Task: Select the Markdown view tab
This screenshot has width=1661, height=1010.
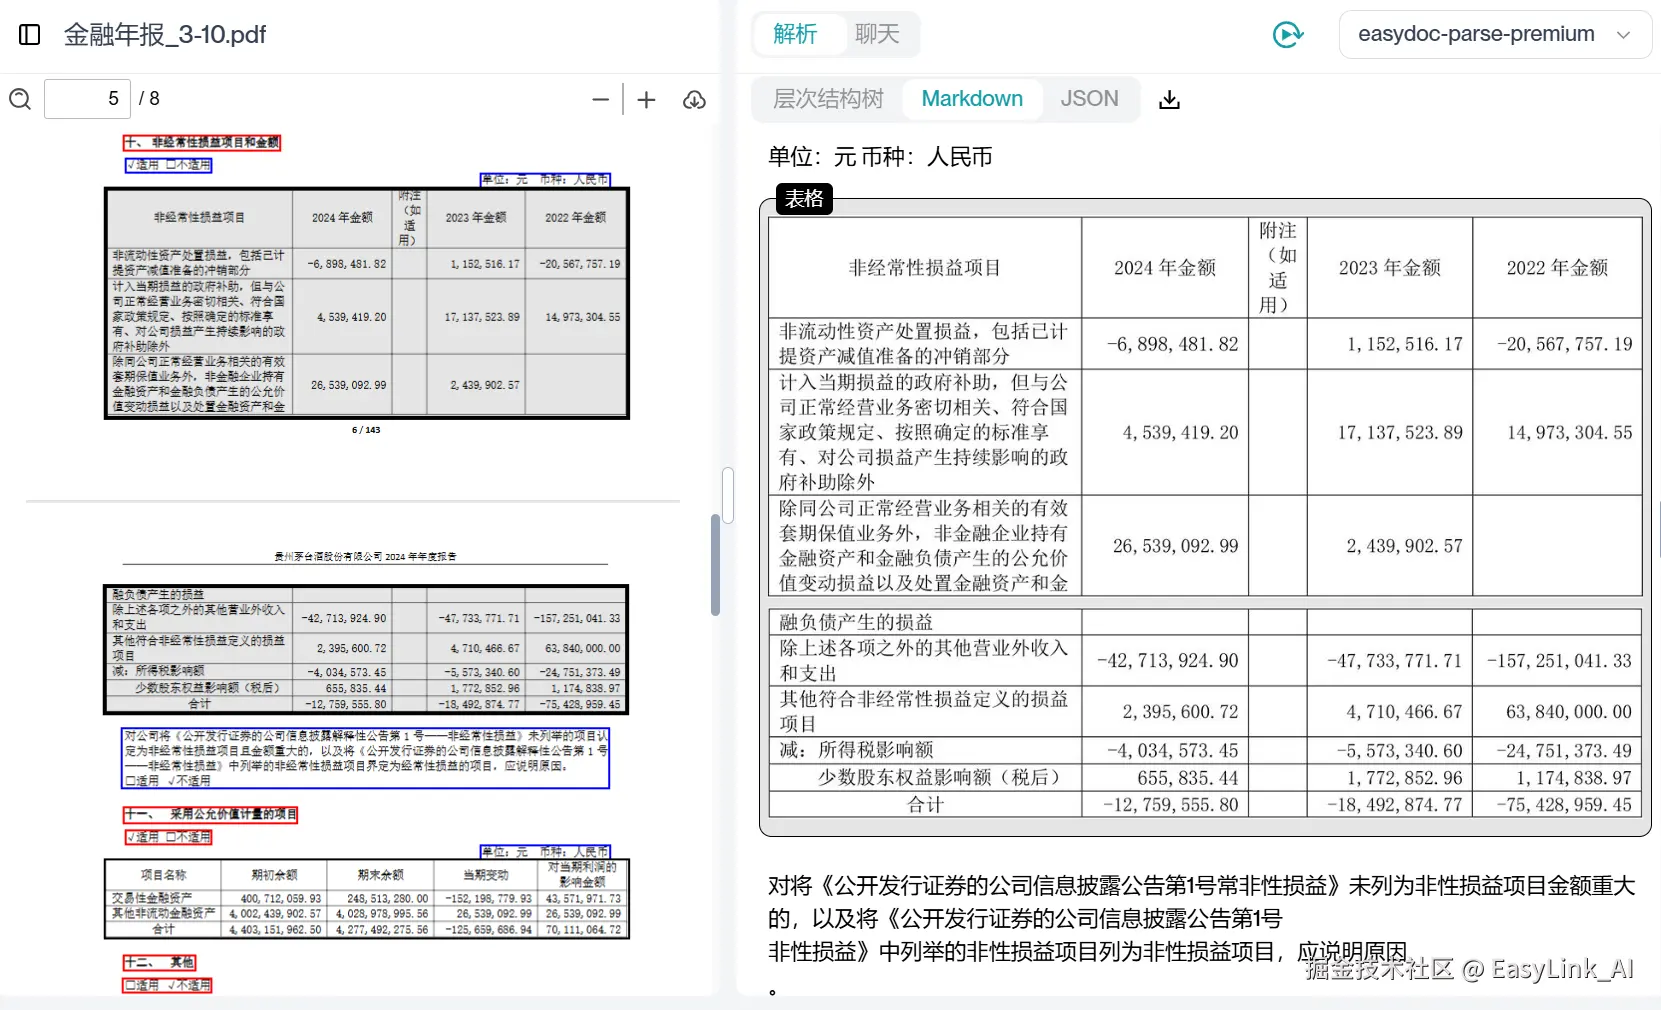Action: point(972,99)
